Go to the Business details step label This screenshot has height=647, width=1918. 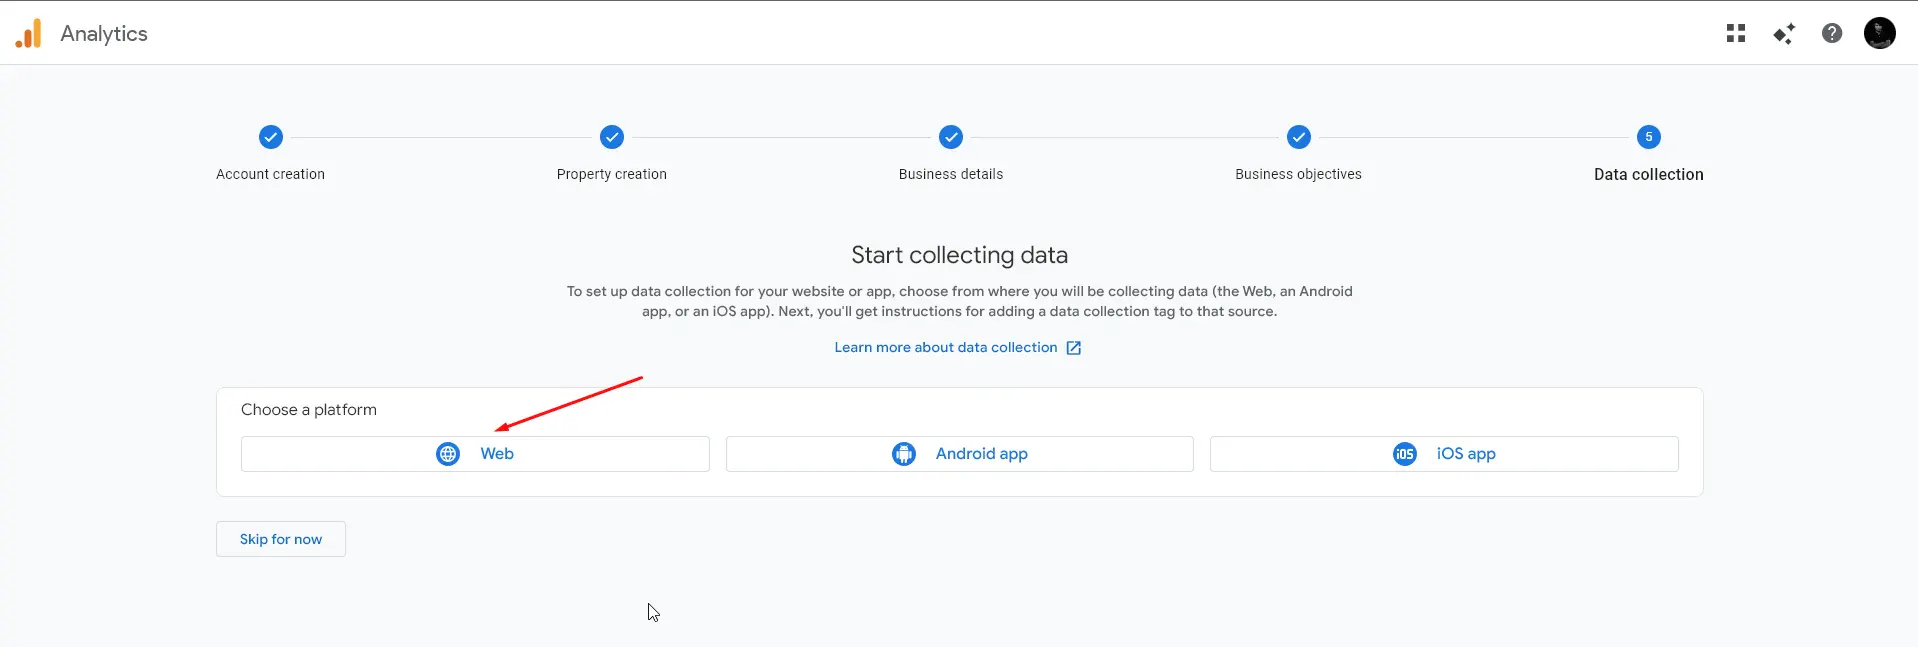951,174
